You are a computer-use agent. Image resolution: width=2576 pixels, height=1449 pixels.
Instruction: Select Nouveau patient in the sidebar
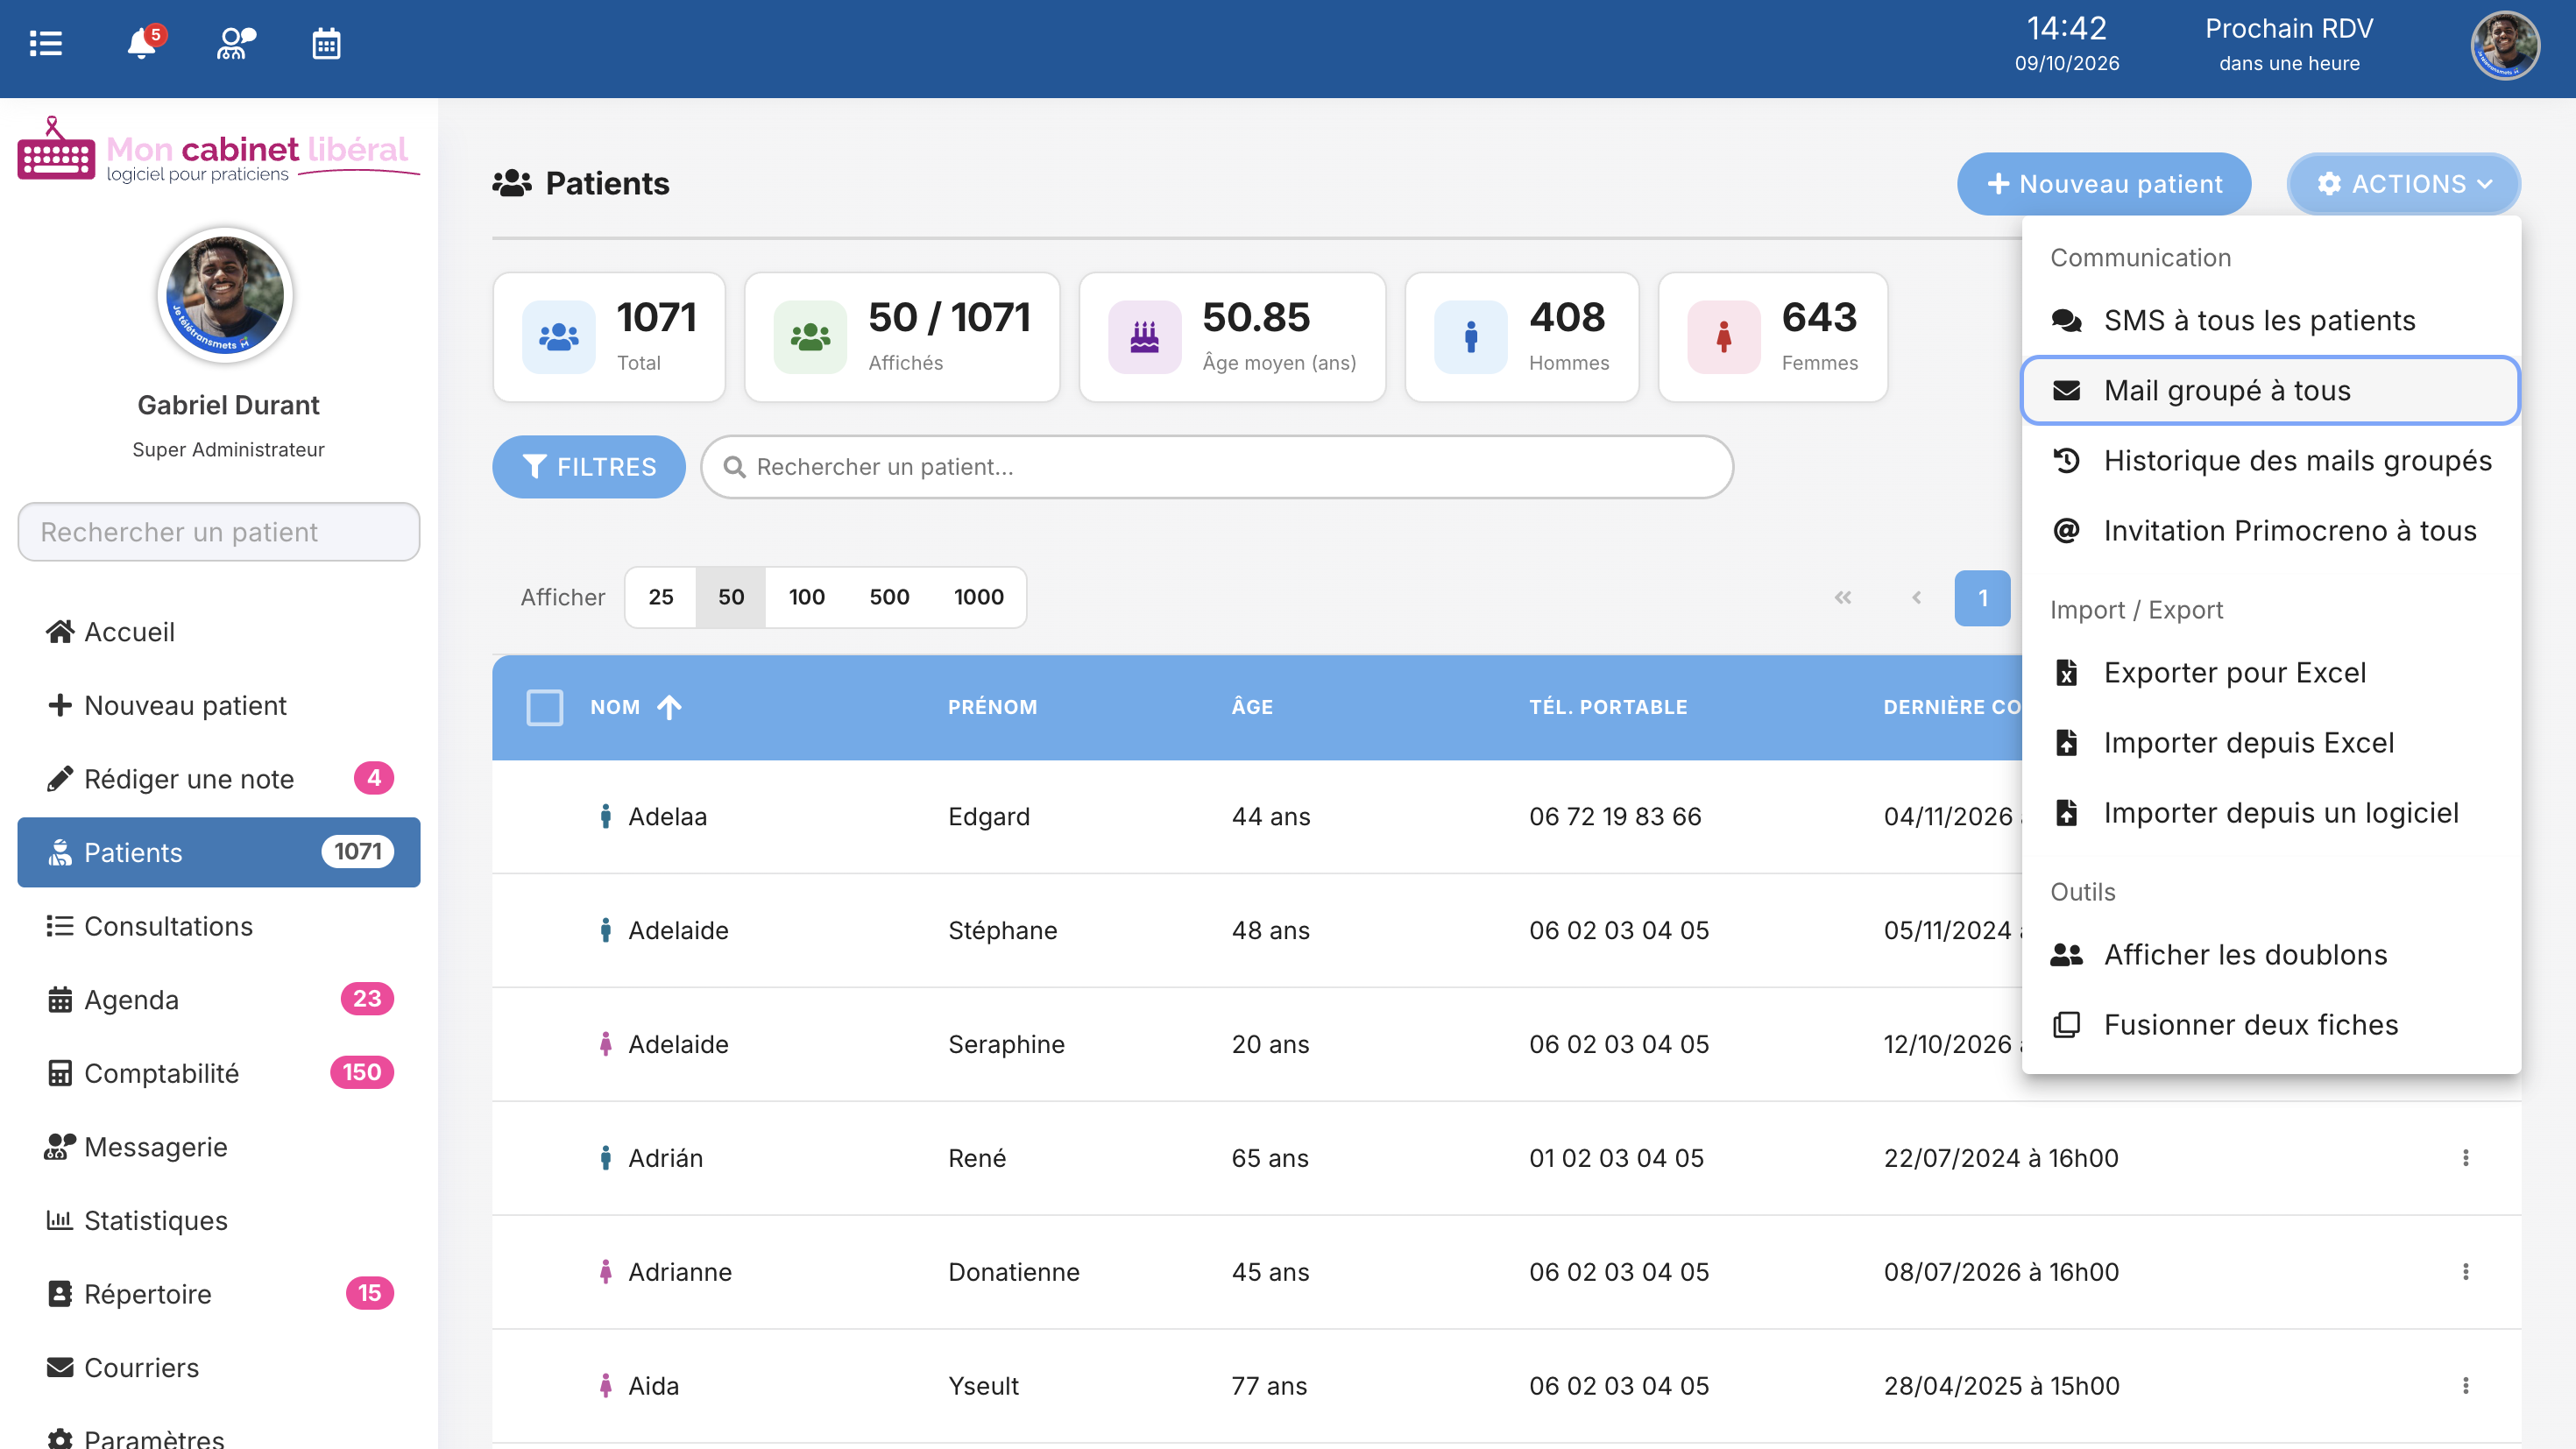218,705
